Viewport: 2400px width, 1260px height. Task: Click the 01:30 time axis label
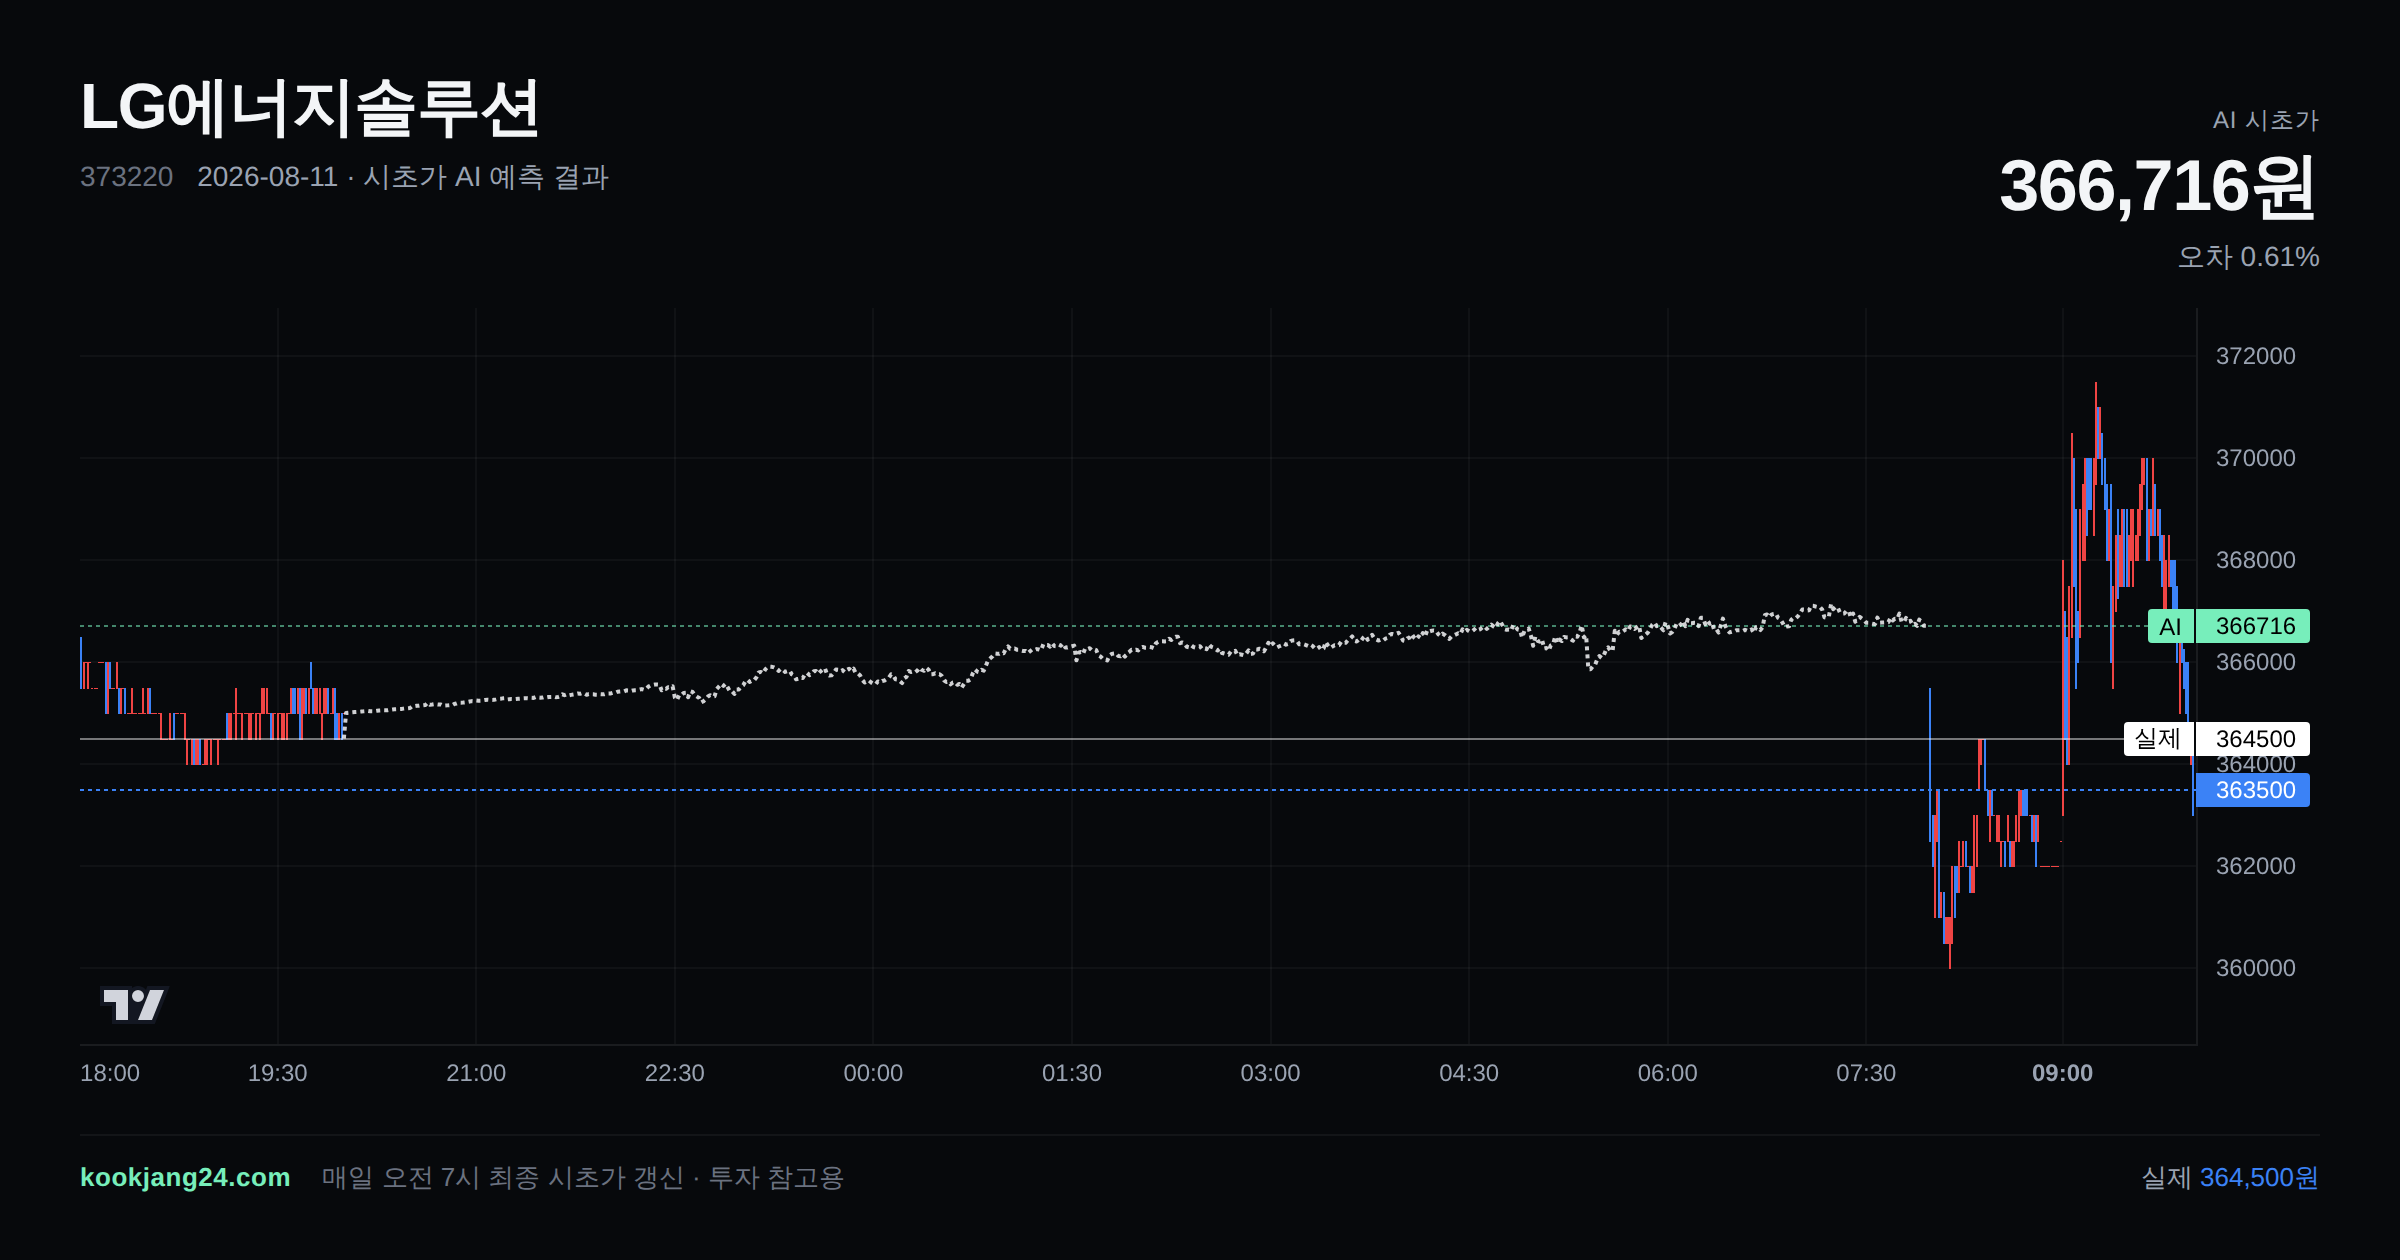point(1072,1073)
